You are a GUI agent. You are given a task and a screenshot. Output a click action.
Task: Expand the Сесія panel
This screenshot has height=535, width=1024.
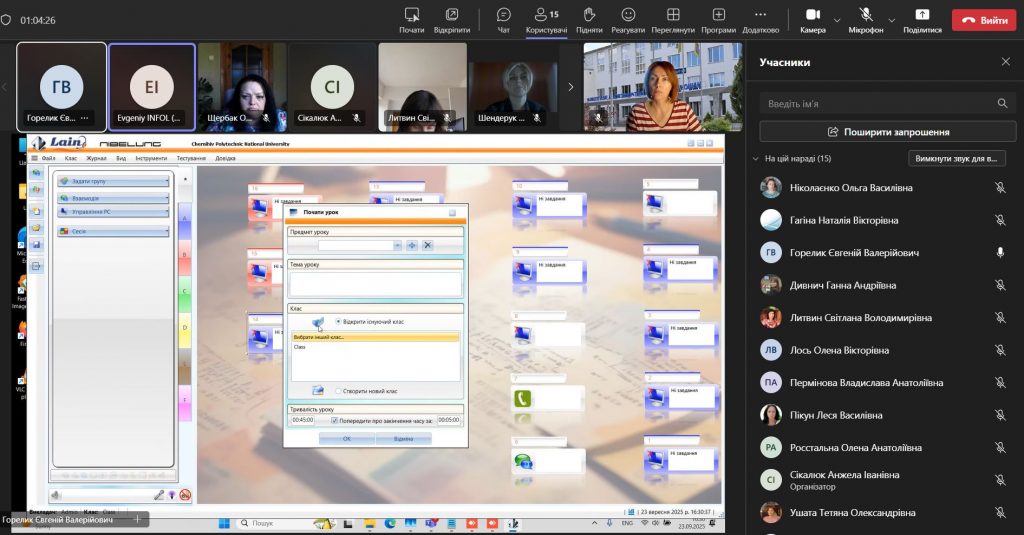pyautogui.click(x=113, y=231)
